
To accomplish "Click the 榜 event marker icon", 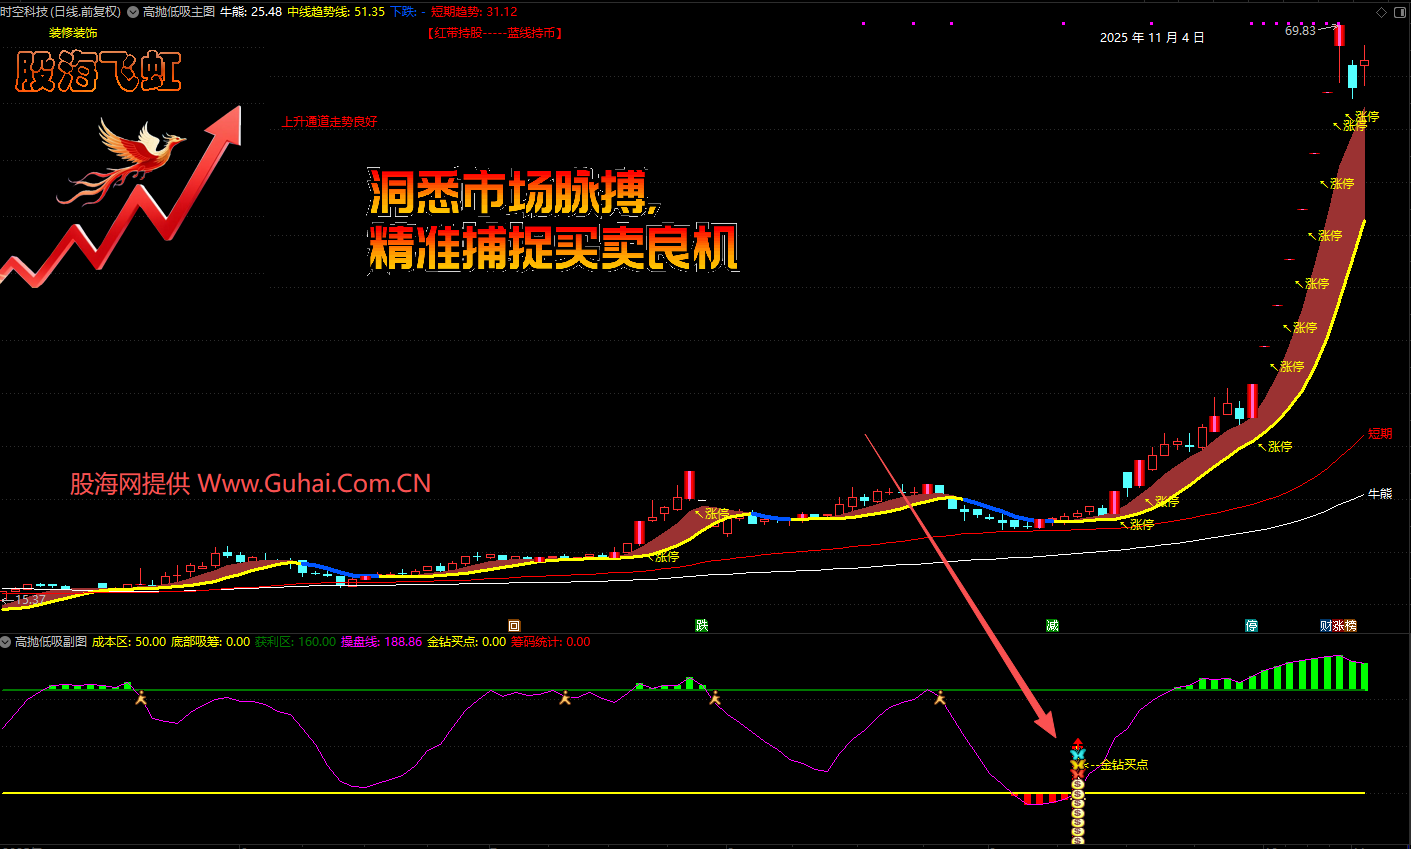I will (1351, 626).
